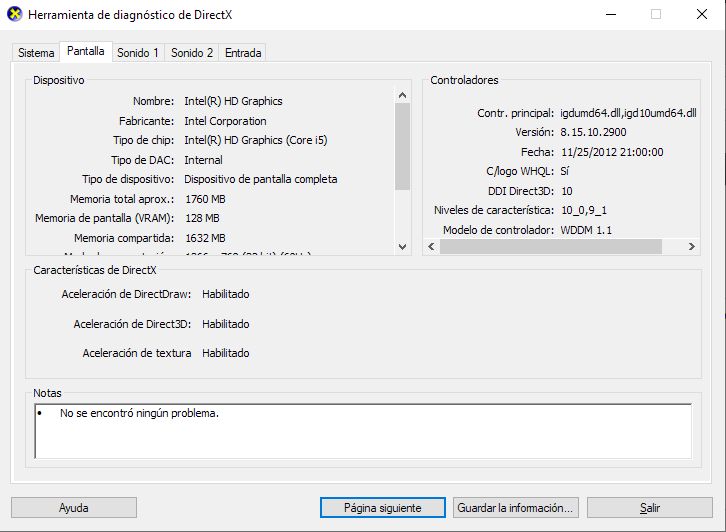
Task: Click 'Intel(R) HD Graphics (Core i5)' chip type
Action: point(256,140)
